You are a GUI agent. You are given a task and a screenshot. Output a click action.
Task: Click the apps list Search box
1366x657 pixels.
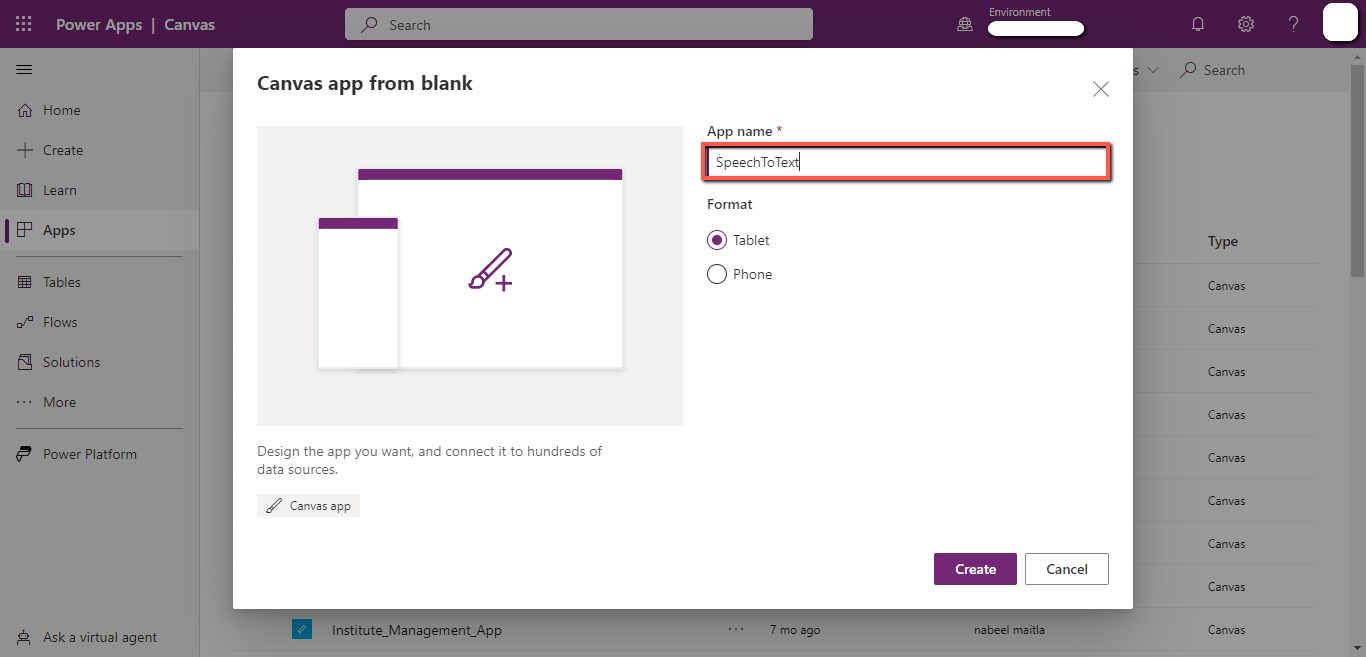point(1213,70)
